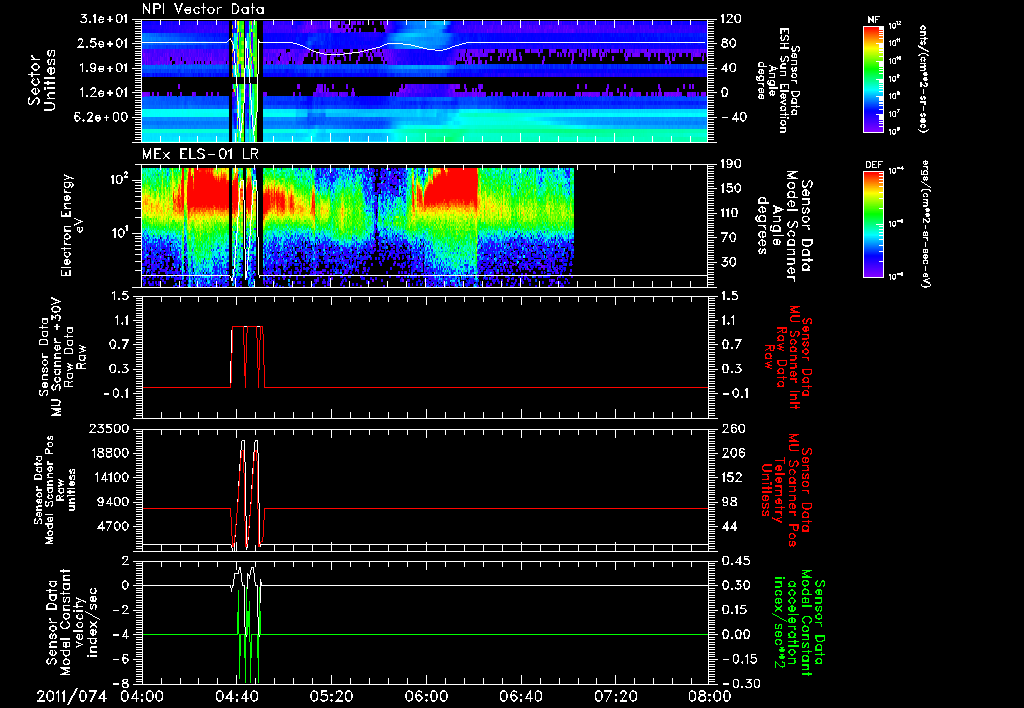The width and height of the screenshot is (1024, 708).
Task: Click the -40 sun elevation tick label
Action: click(x=733, y=117)
